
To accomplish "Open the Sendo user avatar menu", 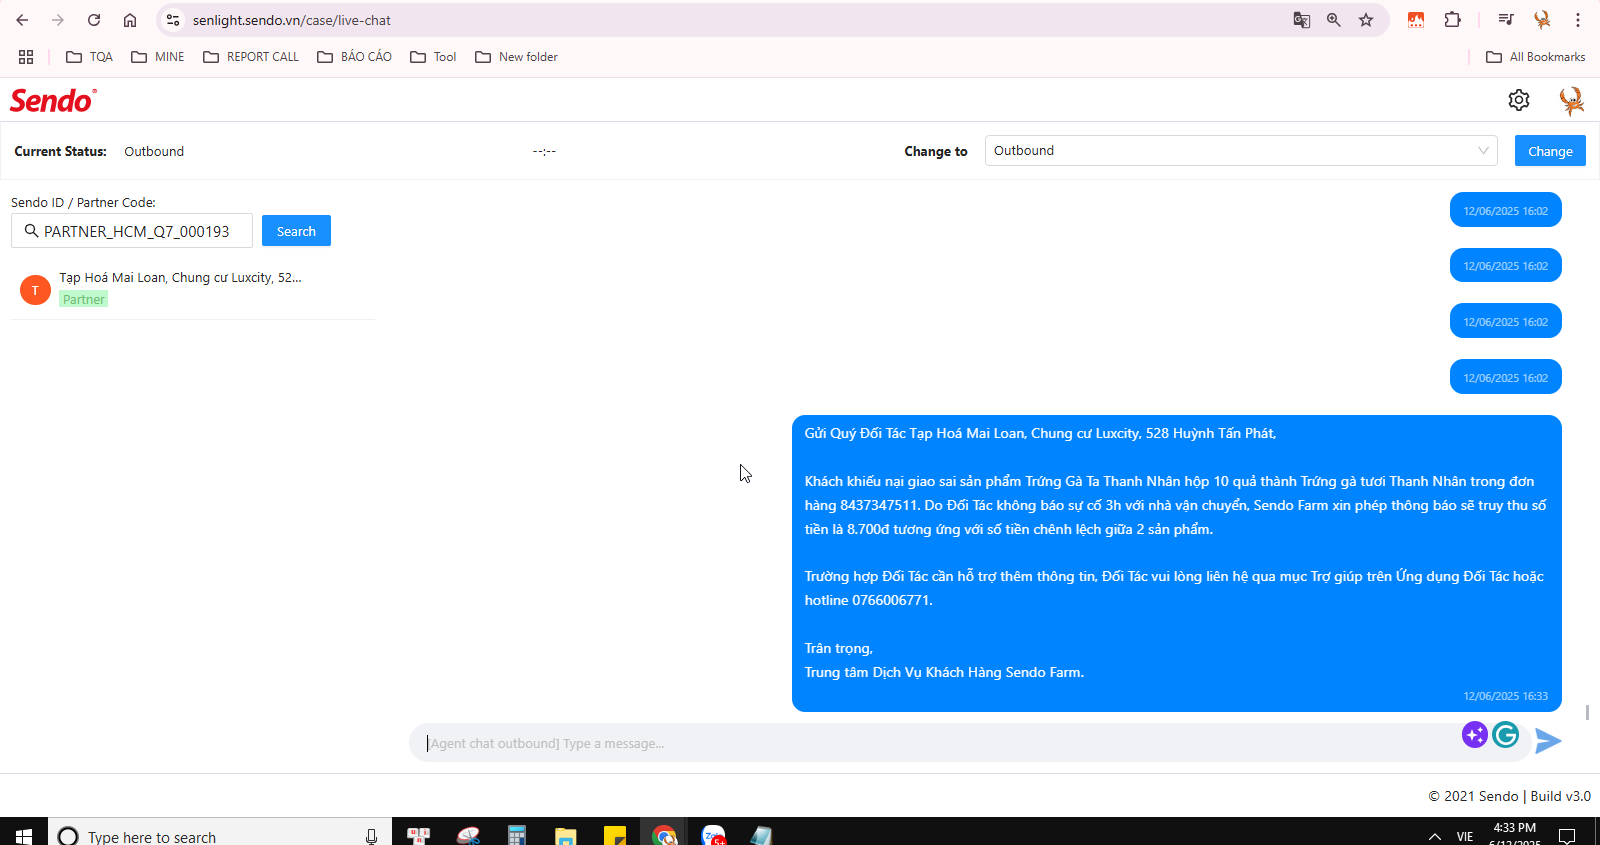I will [1571, 100].
